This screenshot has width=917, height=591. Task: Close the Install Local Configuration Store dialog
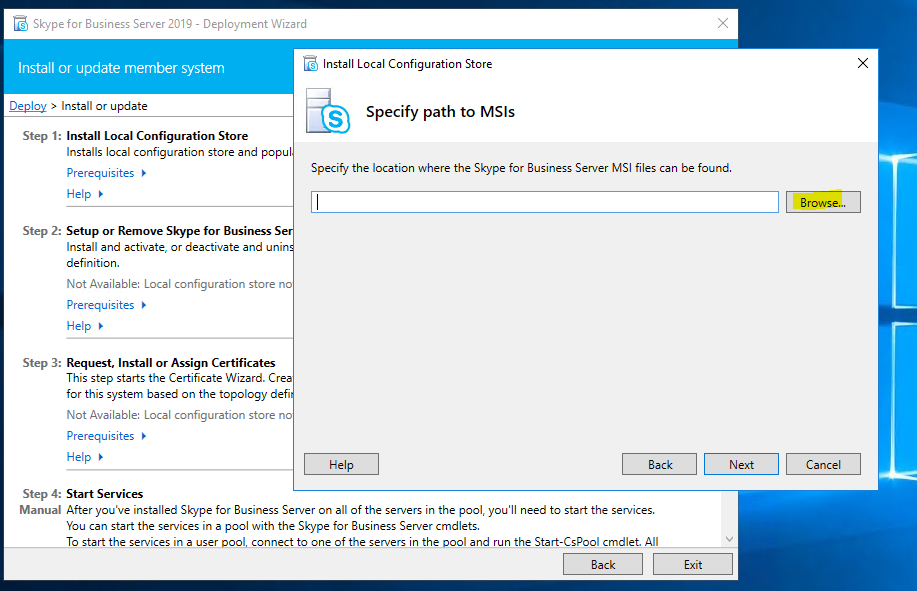coord(863,64)
